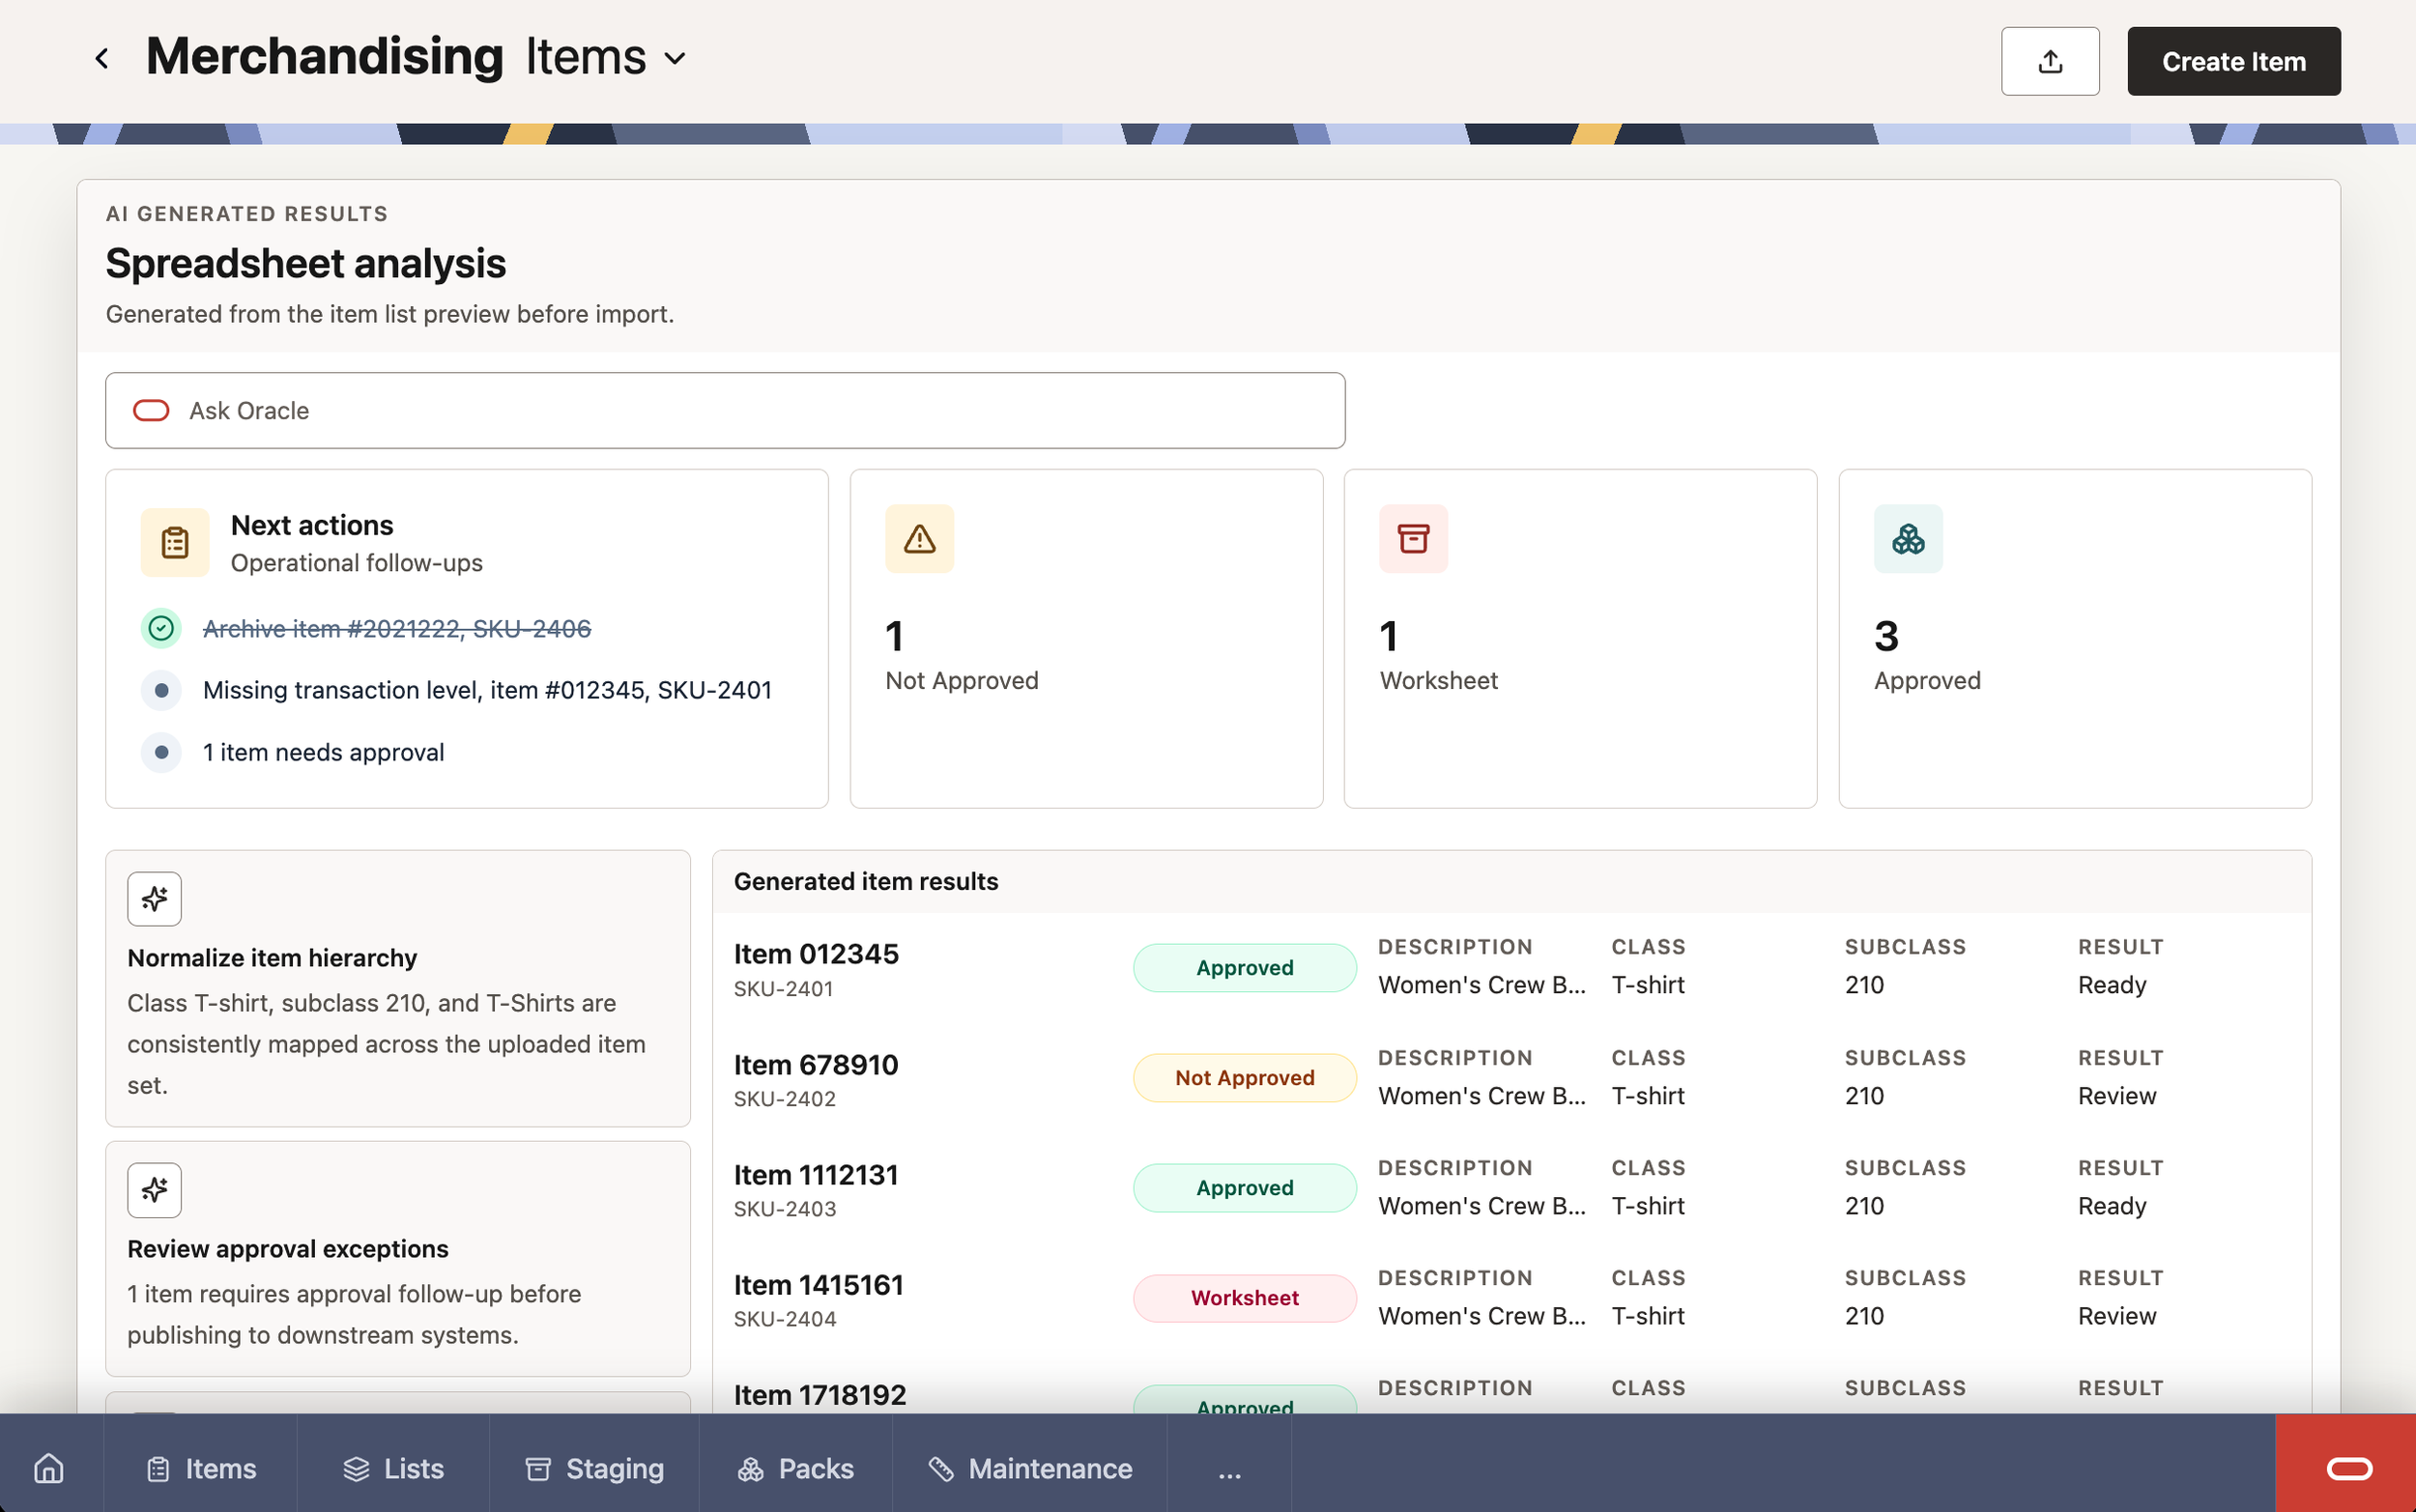Mark Missing transaction level action bullet
The height and width of the screenshot is (1512, 2416).
[x=161, y=690]
